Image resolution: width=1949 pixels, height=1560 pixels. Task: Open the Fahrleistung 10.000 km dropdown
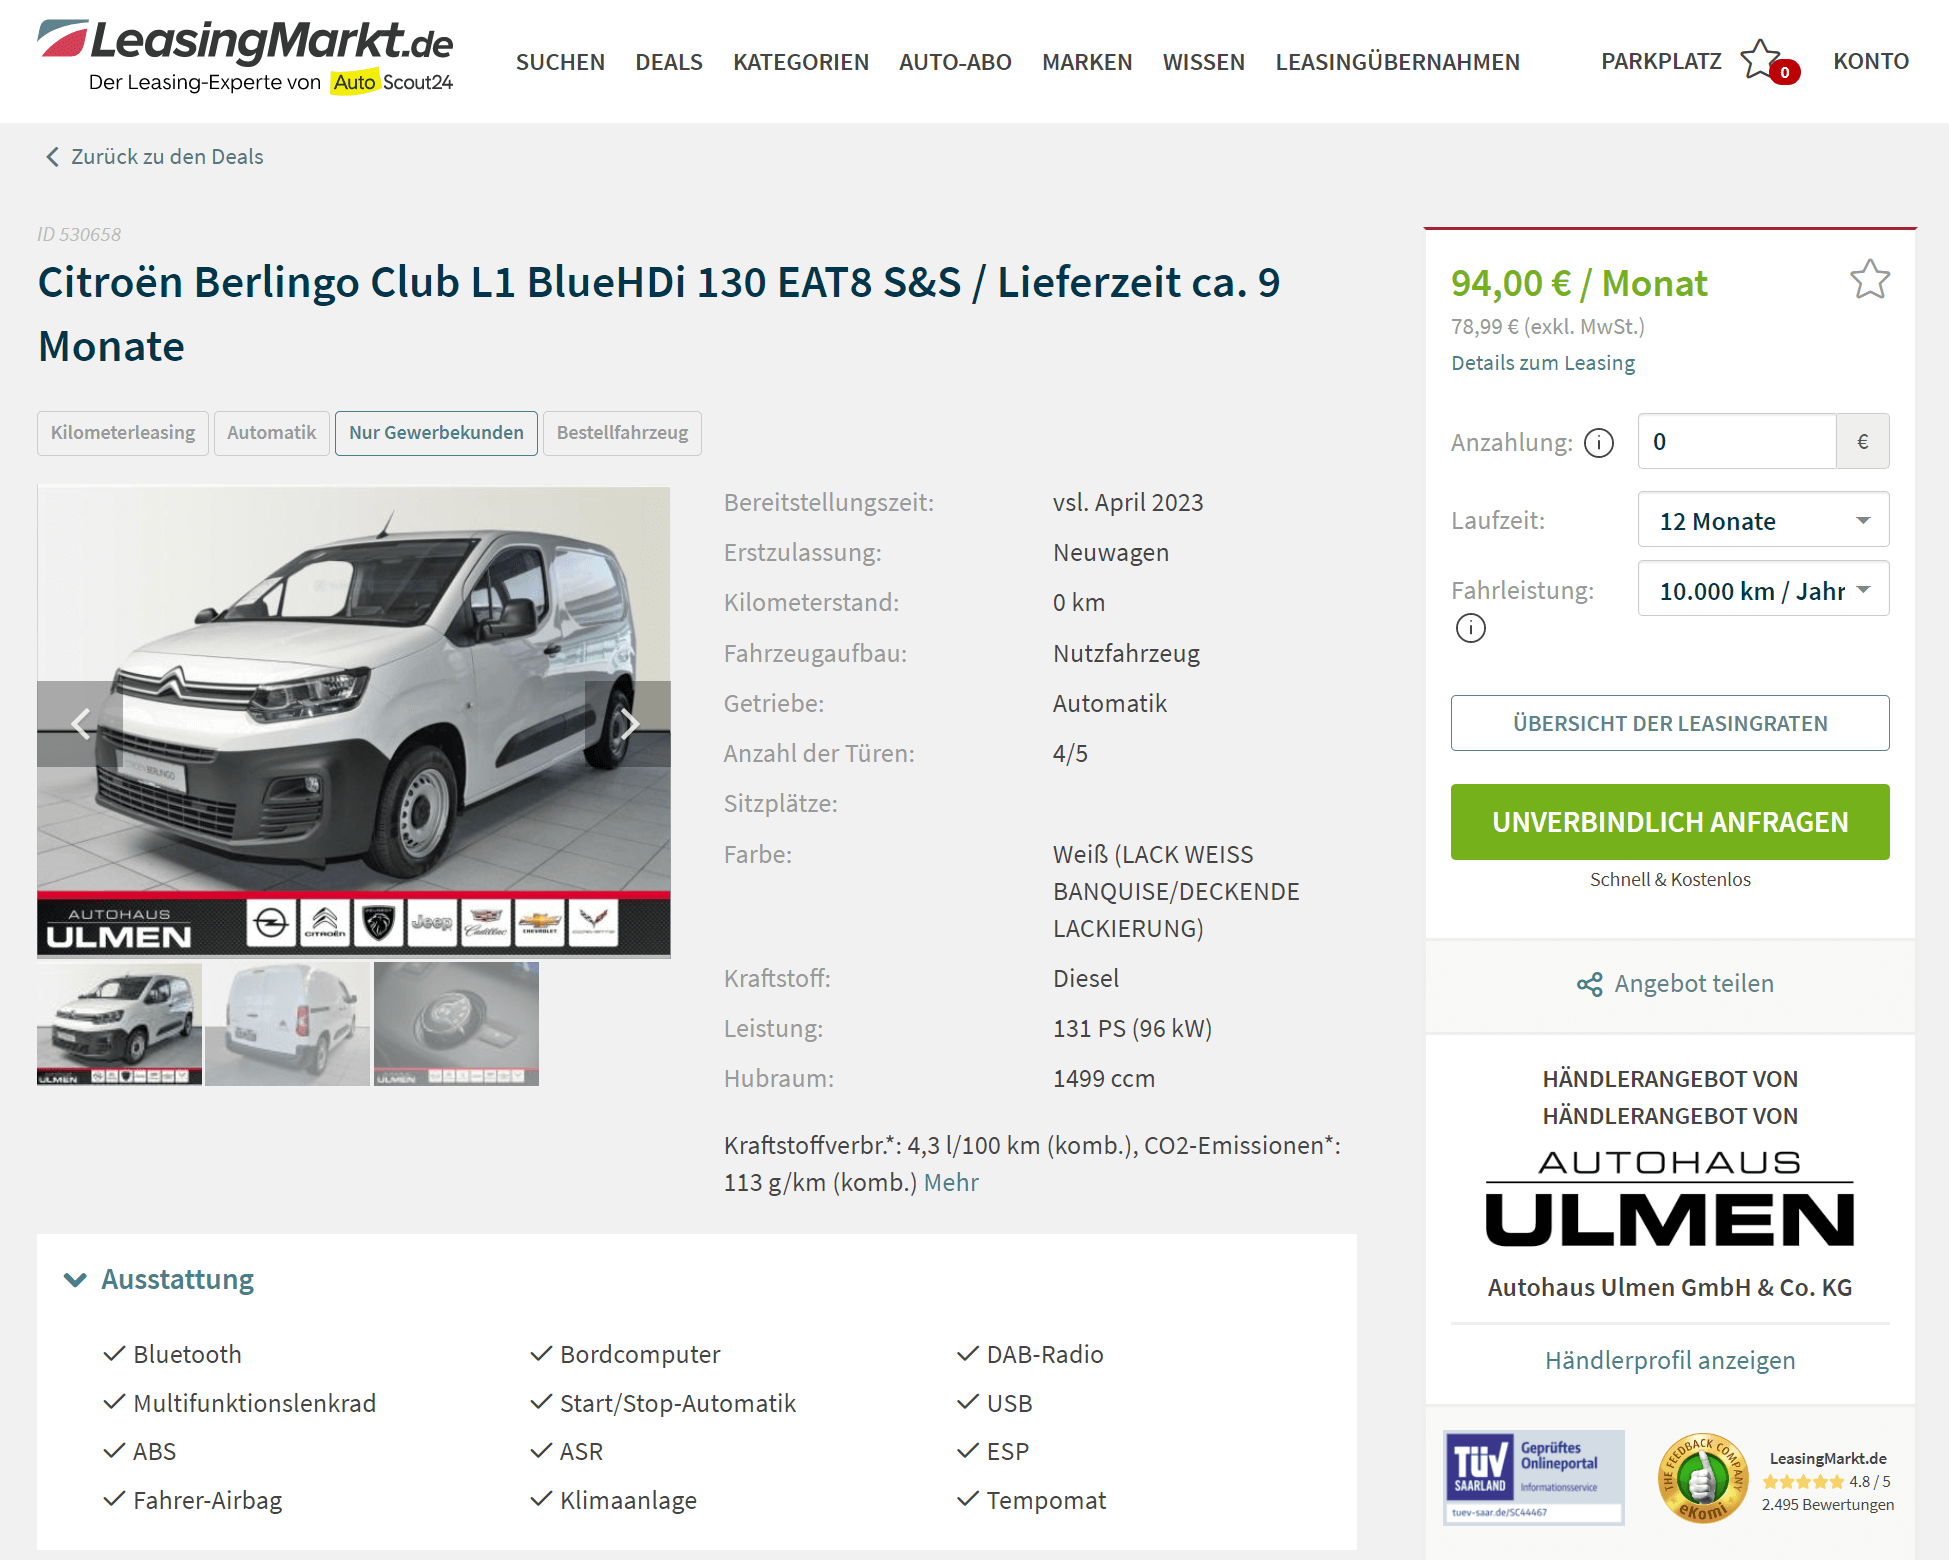[1763, 590]
